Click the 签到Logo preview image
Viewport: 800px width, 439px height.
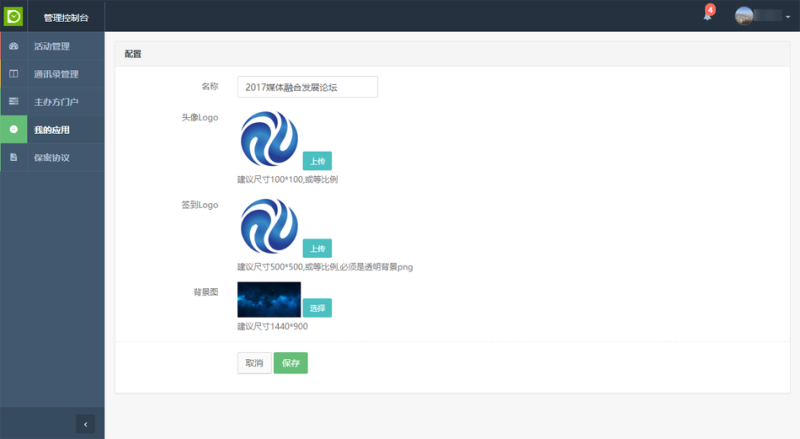(x=269, y=226)
